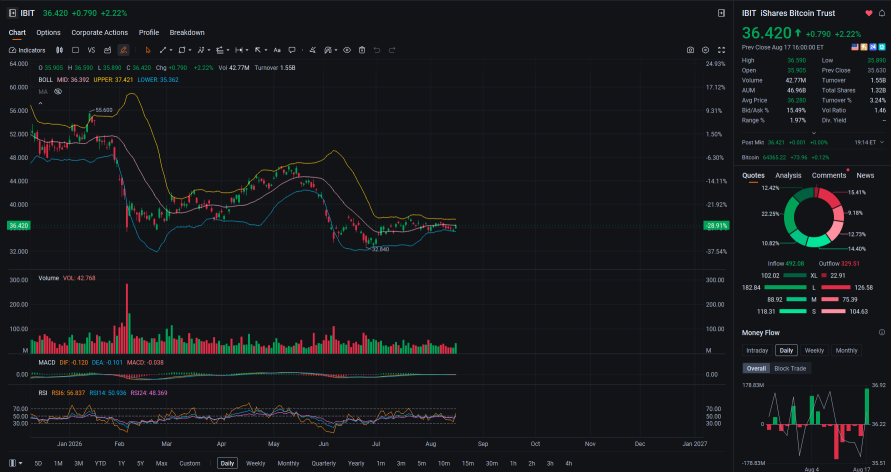Enter fullscreen chart mode

coord(722,50)
